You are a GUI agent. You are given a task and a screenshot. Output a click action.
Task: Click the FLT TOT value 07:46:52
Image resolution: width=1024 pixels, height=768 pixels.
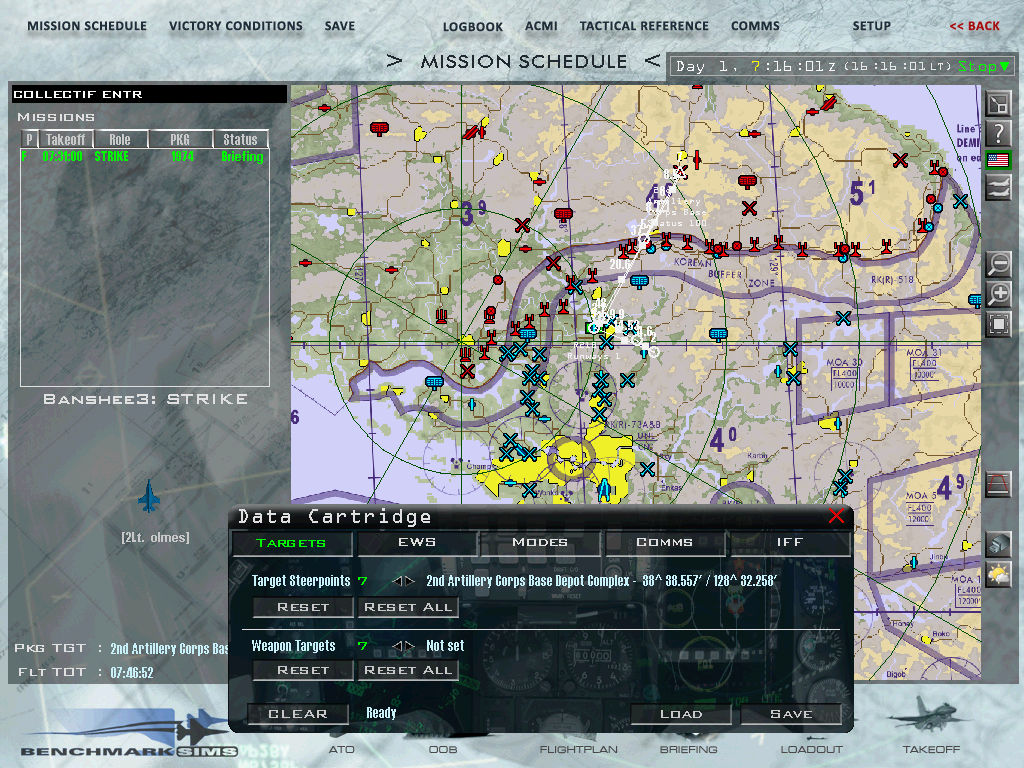(x=131, y=673)
